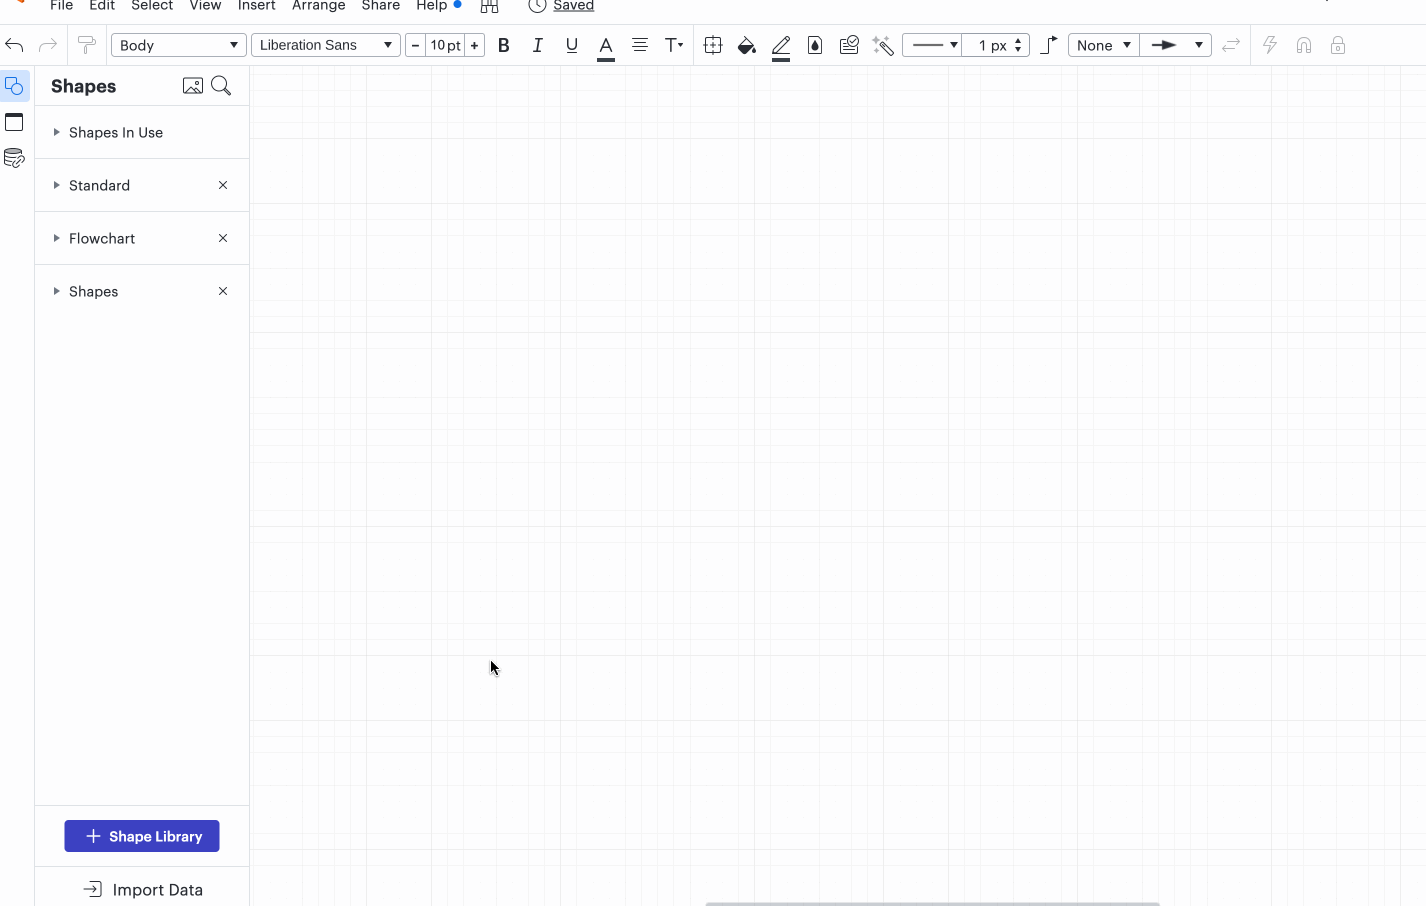This screenshot has height=906, width=1426.
Task: Expand the Flowchart shape group
Action: [x=101, y=238]
